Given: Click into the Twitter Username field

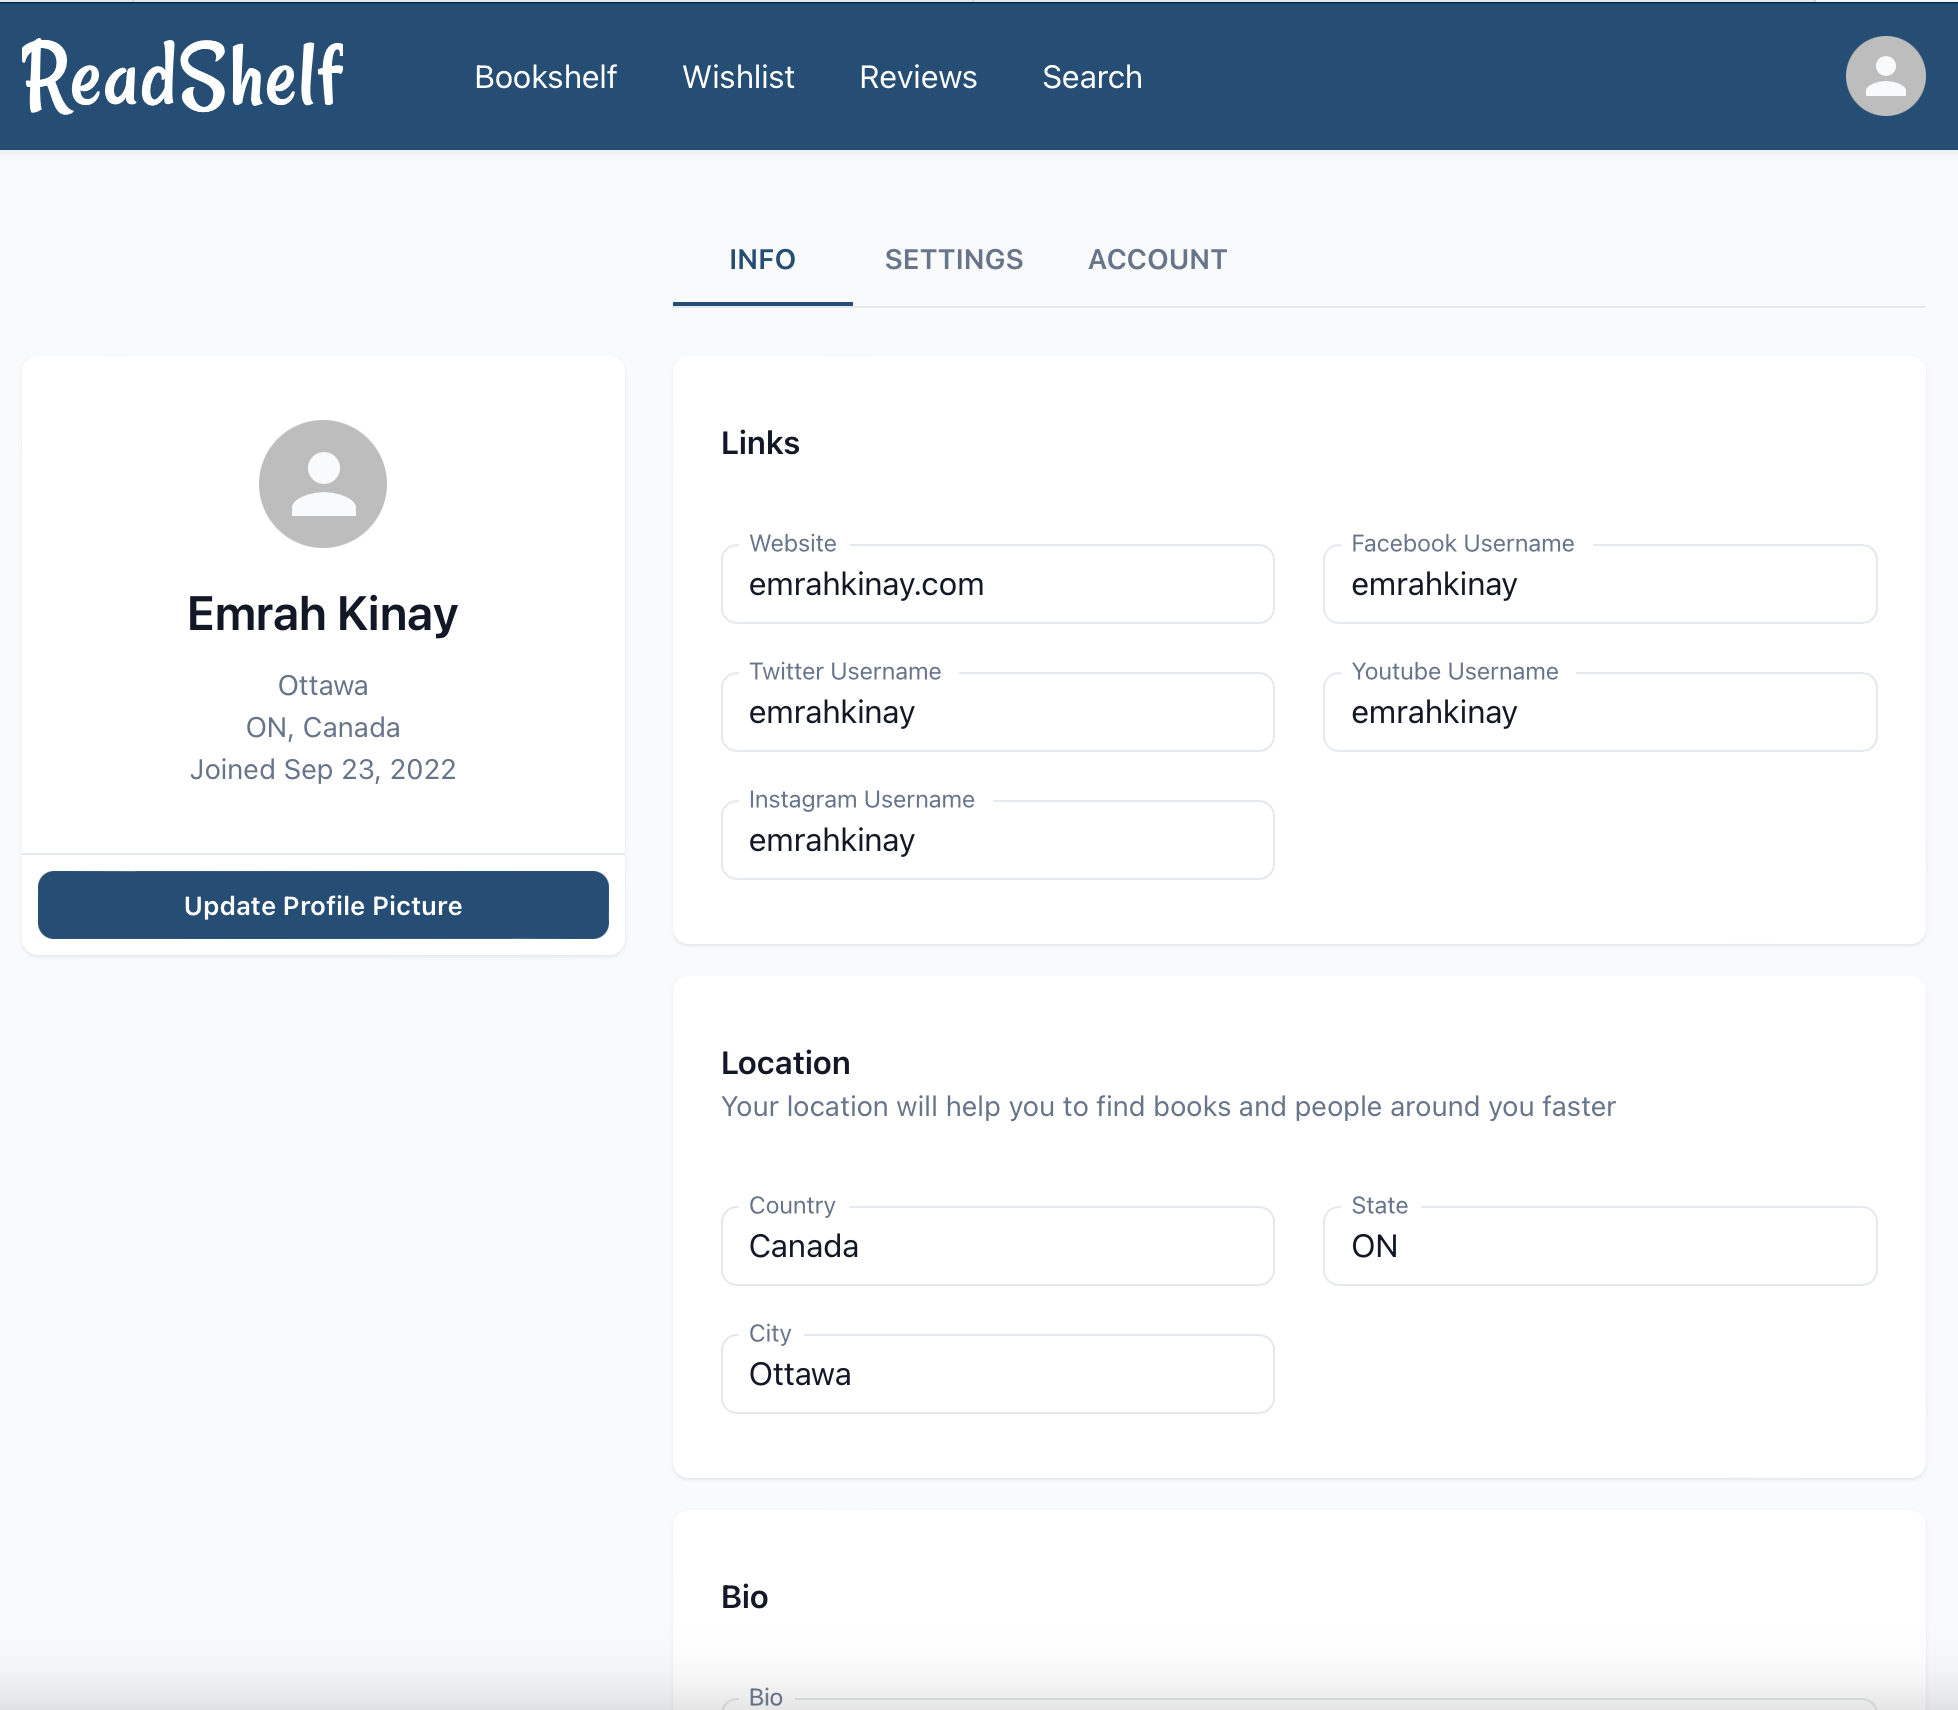Looking at the screenshot, I should (997, 713).
